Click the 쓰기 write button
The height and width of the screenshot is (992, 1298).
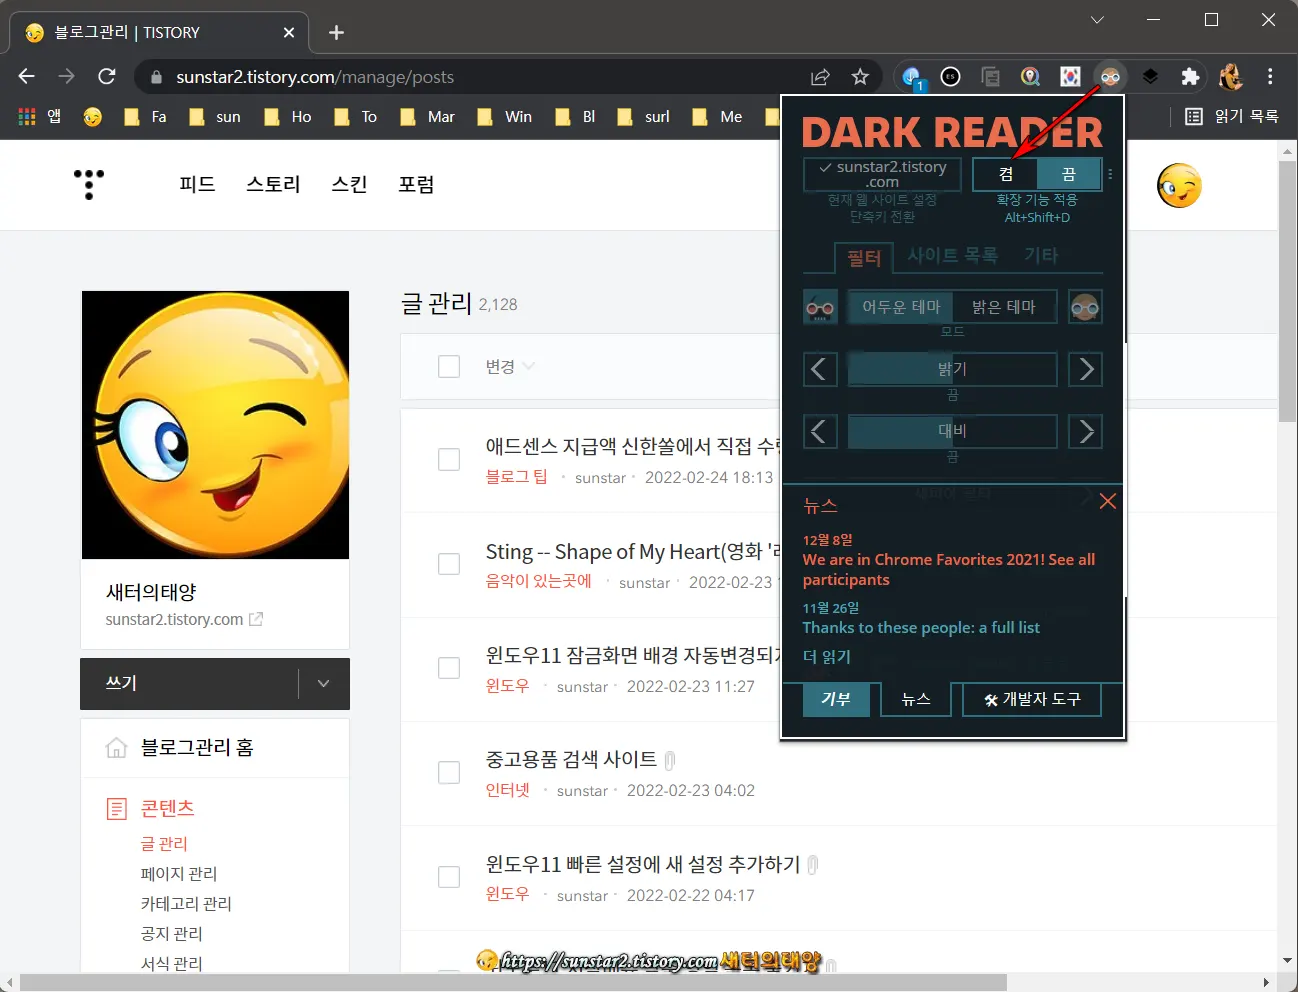(x=189, y=684)
